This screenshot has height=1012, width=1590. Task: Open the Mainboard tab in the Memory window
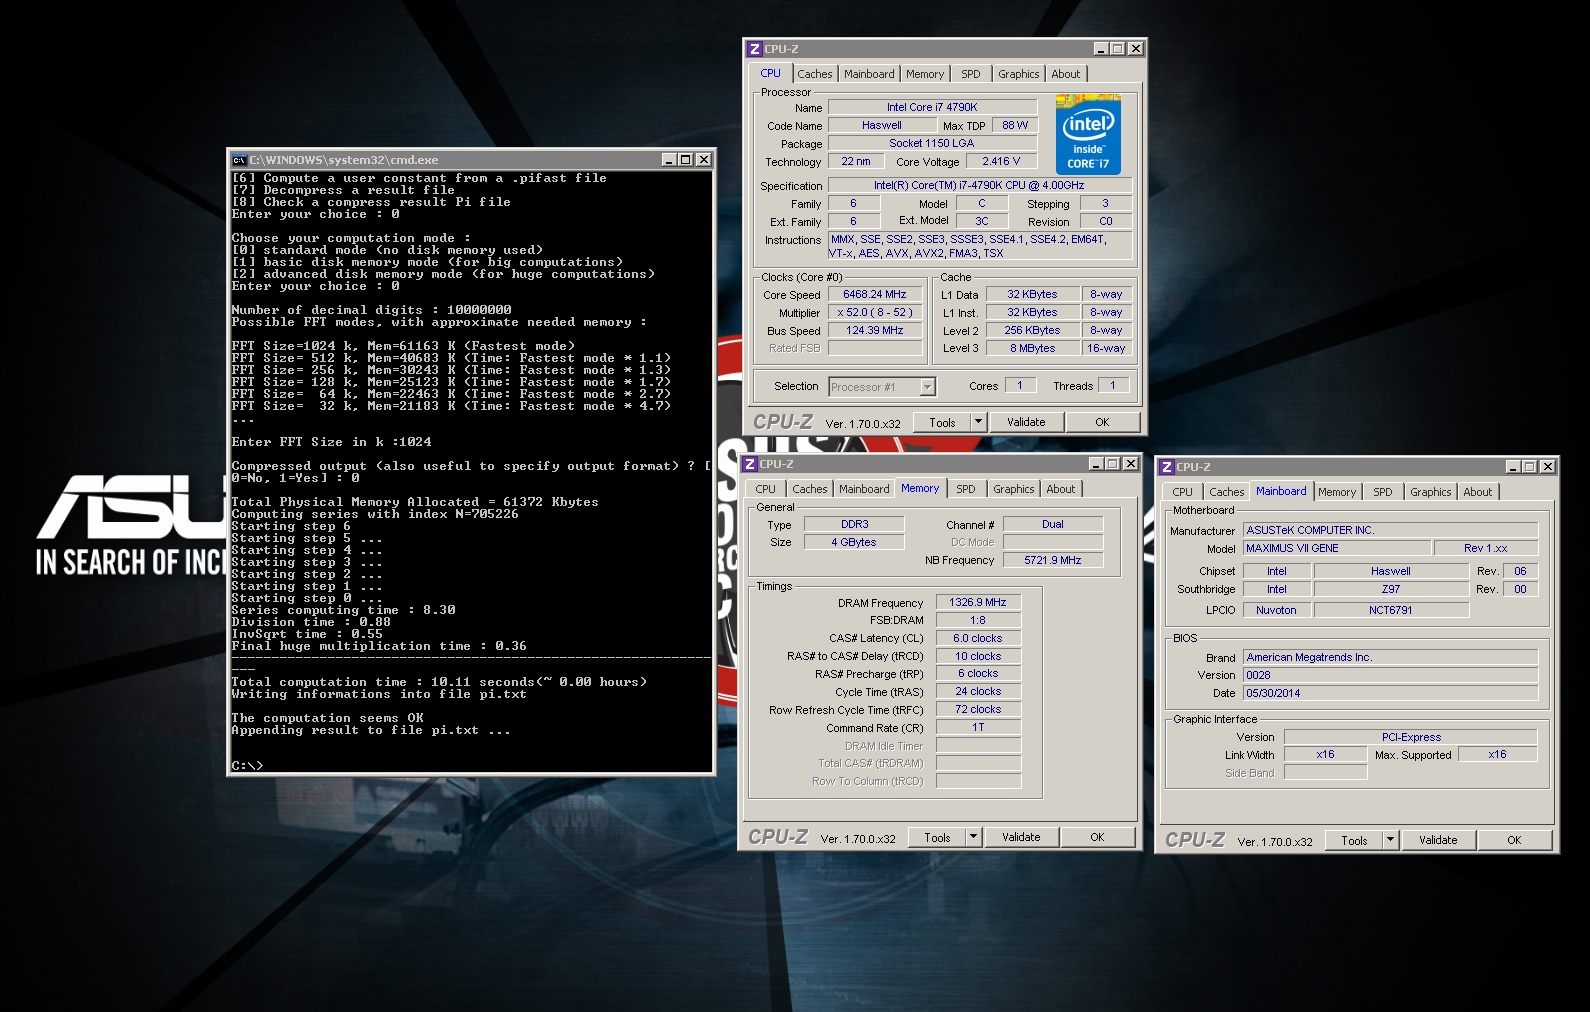click(x=864, y=489)
